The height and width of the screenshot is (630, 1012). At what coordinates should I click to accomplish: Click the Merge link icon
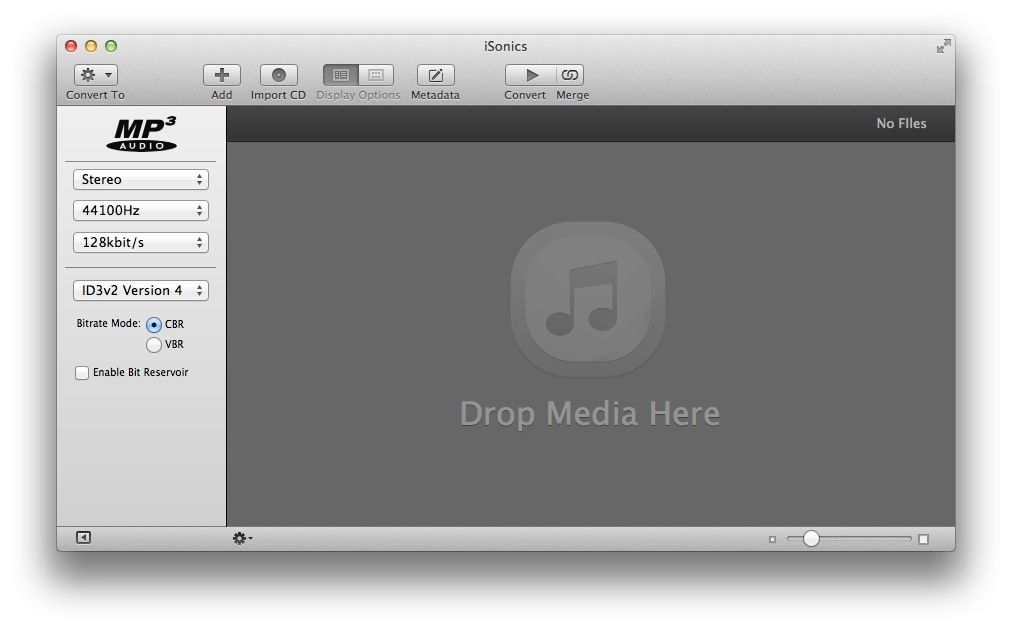pyautogui.click(x=570, y=75)
